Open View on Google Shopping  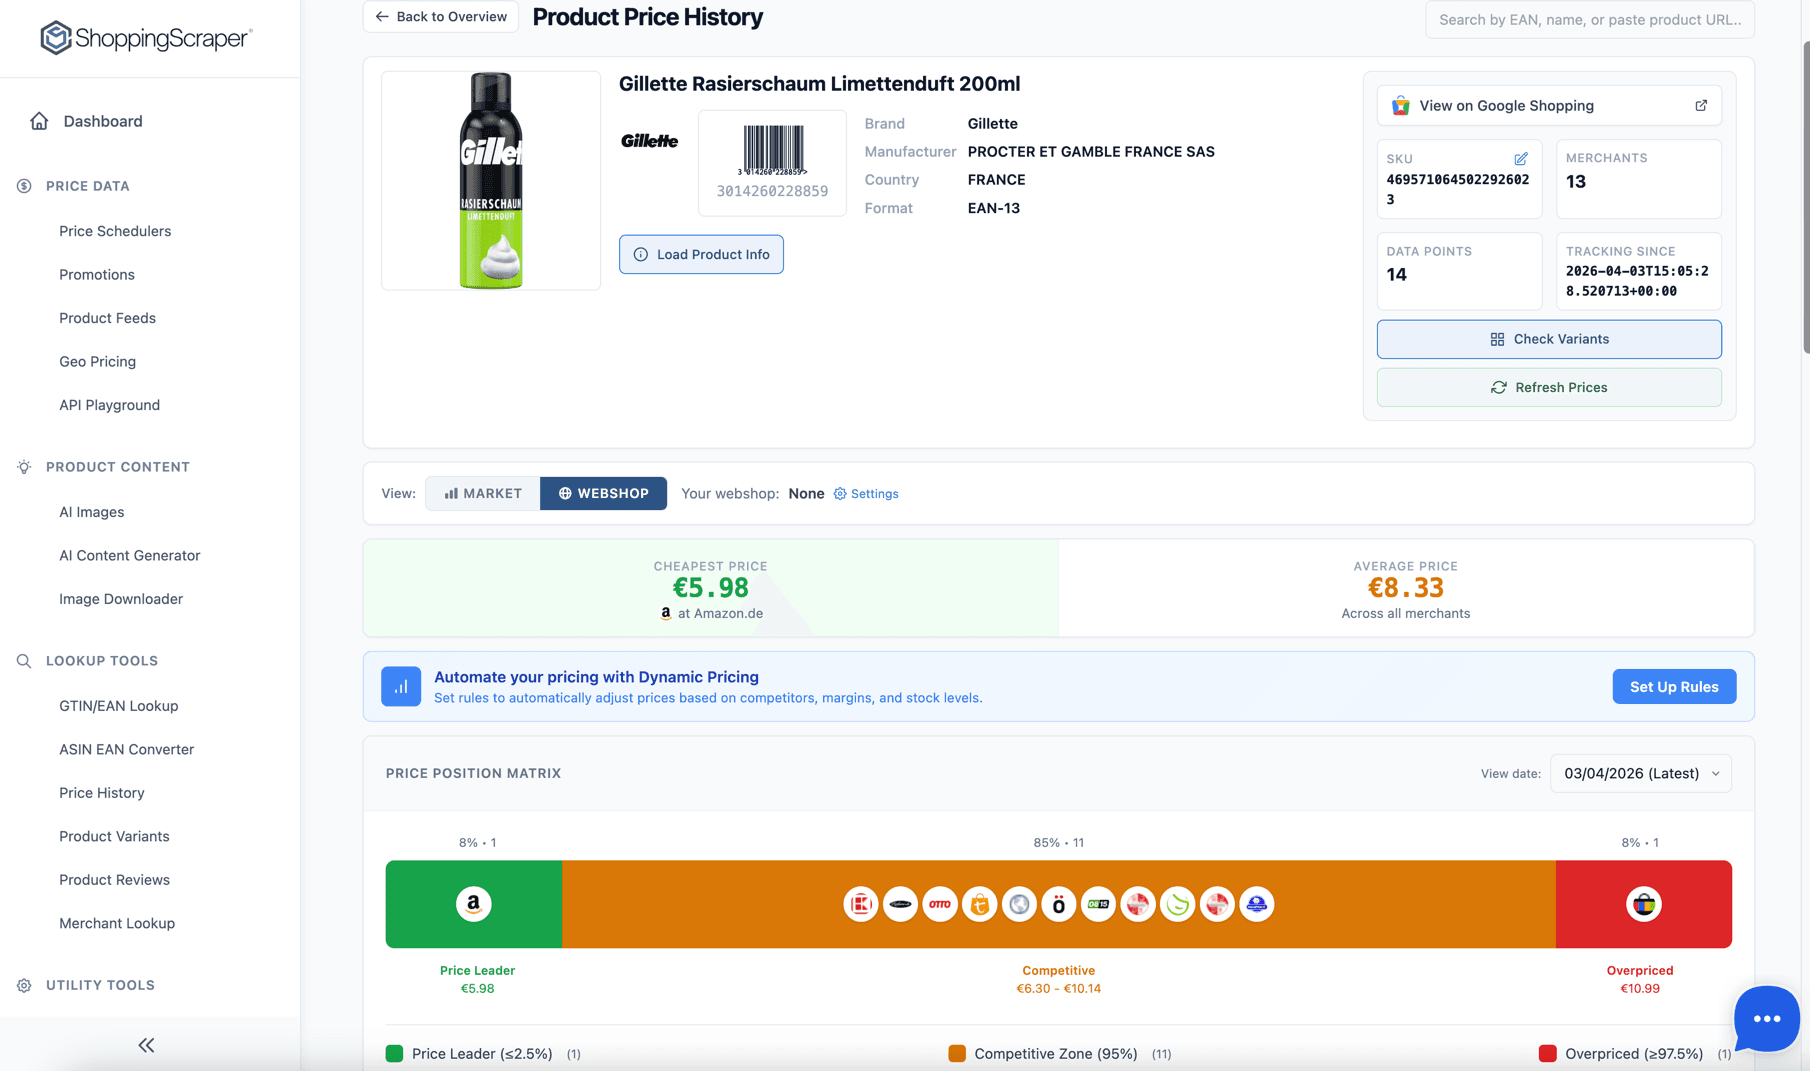(x=1549, y=106)
